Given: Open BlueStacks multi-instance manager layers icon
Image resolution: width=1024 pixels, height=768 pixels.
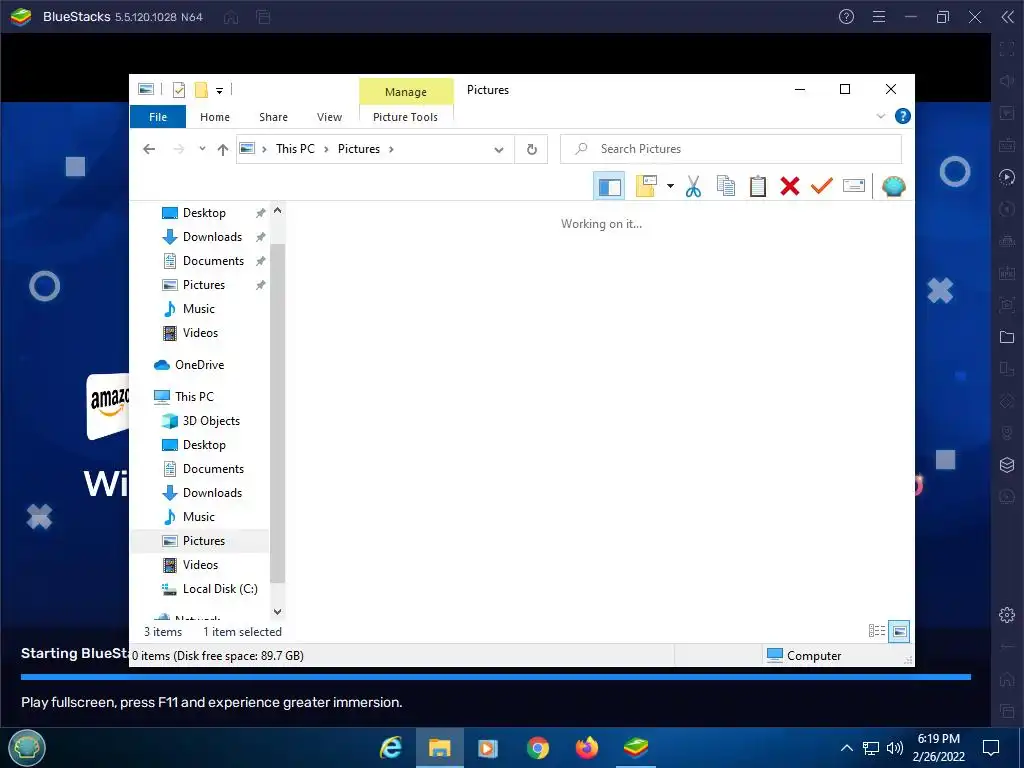Looking at the screenshot, I should [1007, 465].
